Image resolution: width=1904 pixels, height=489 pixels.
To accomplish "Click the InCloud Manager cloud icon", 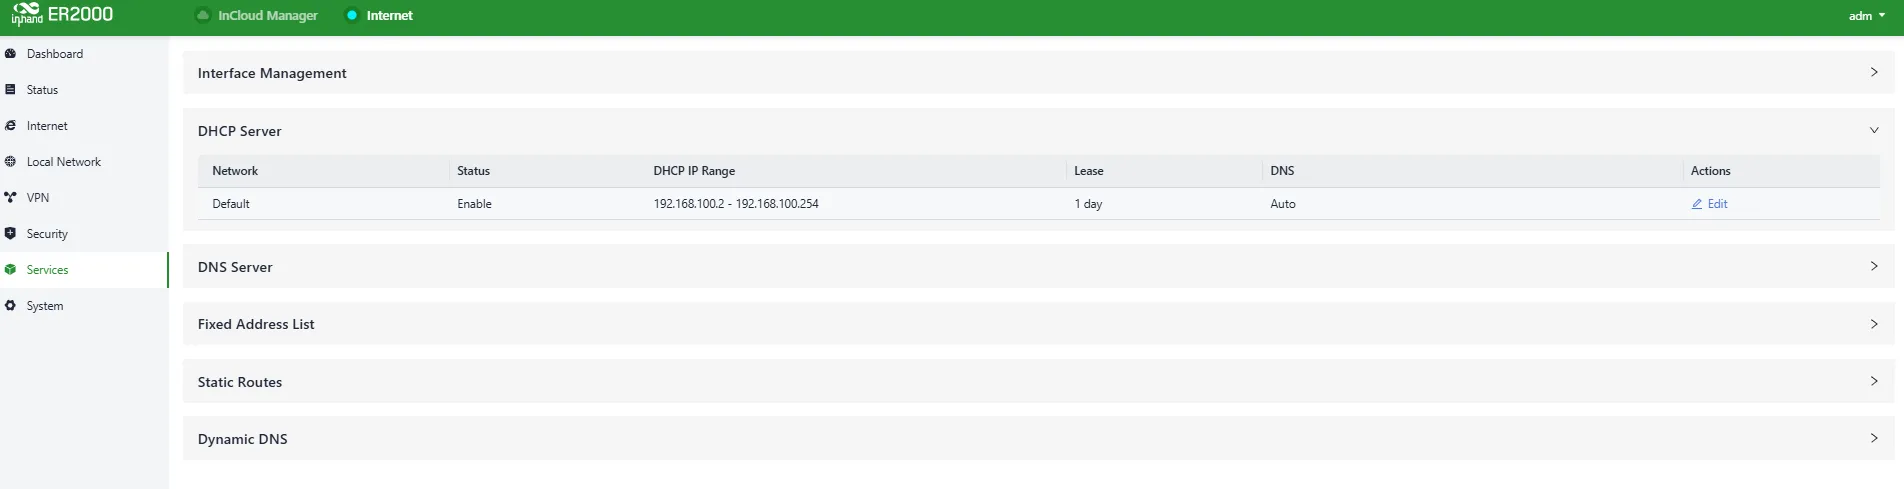I will point(203,15).
